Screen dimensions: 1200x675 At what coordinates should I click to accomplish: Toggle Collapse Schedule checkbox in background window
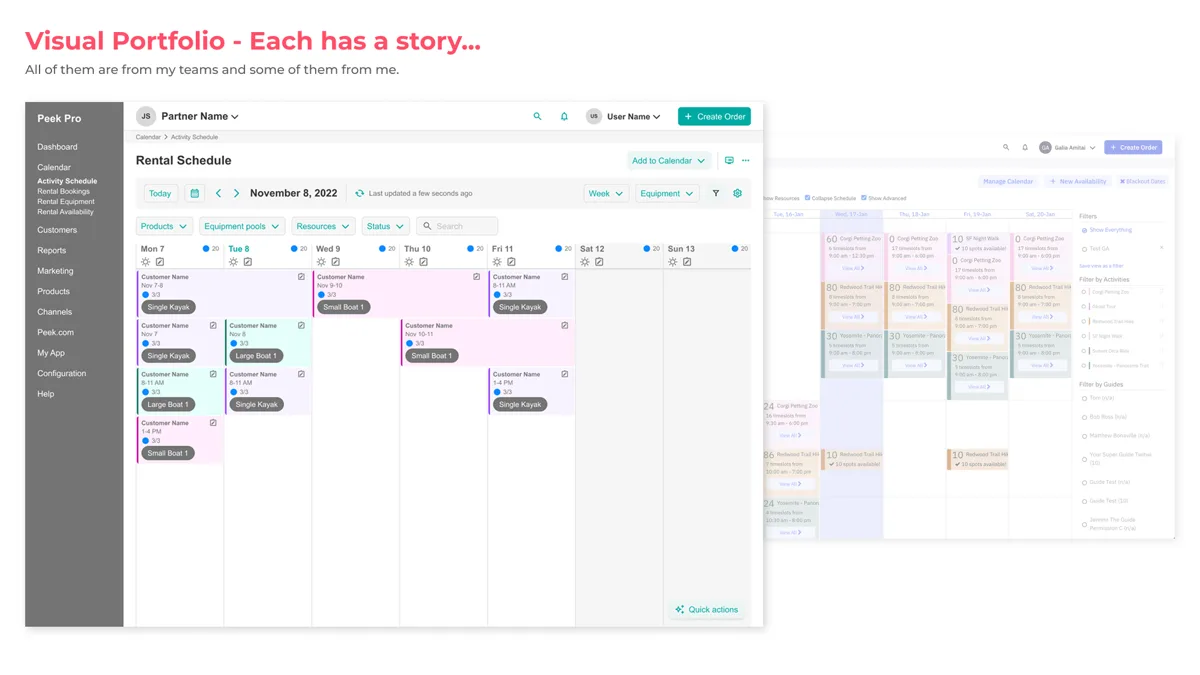[808, 198]
